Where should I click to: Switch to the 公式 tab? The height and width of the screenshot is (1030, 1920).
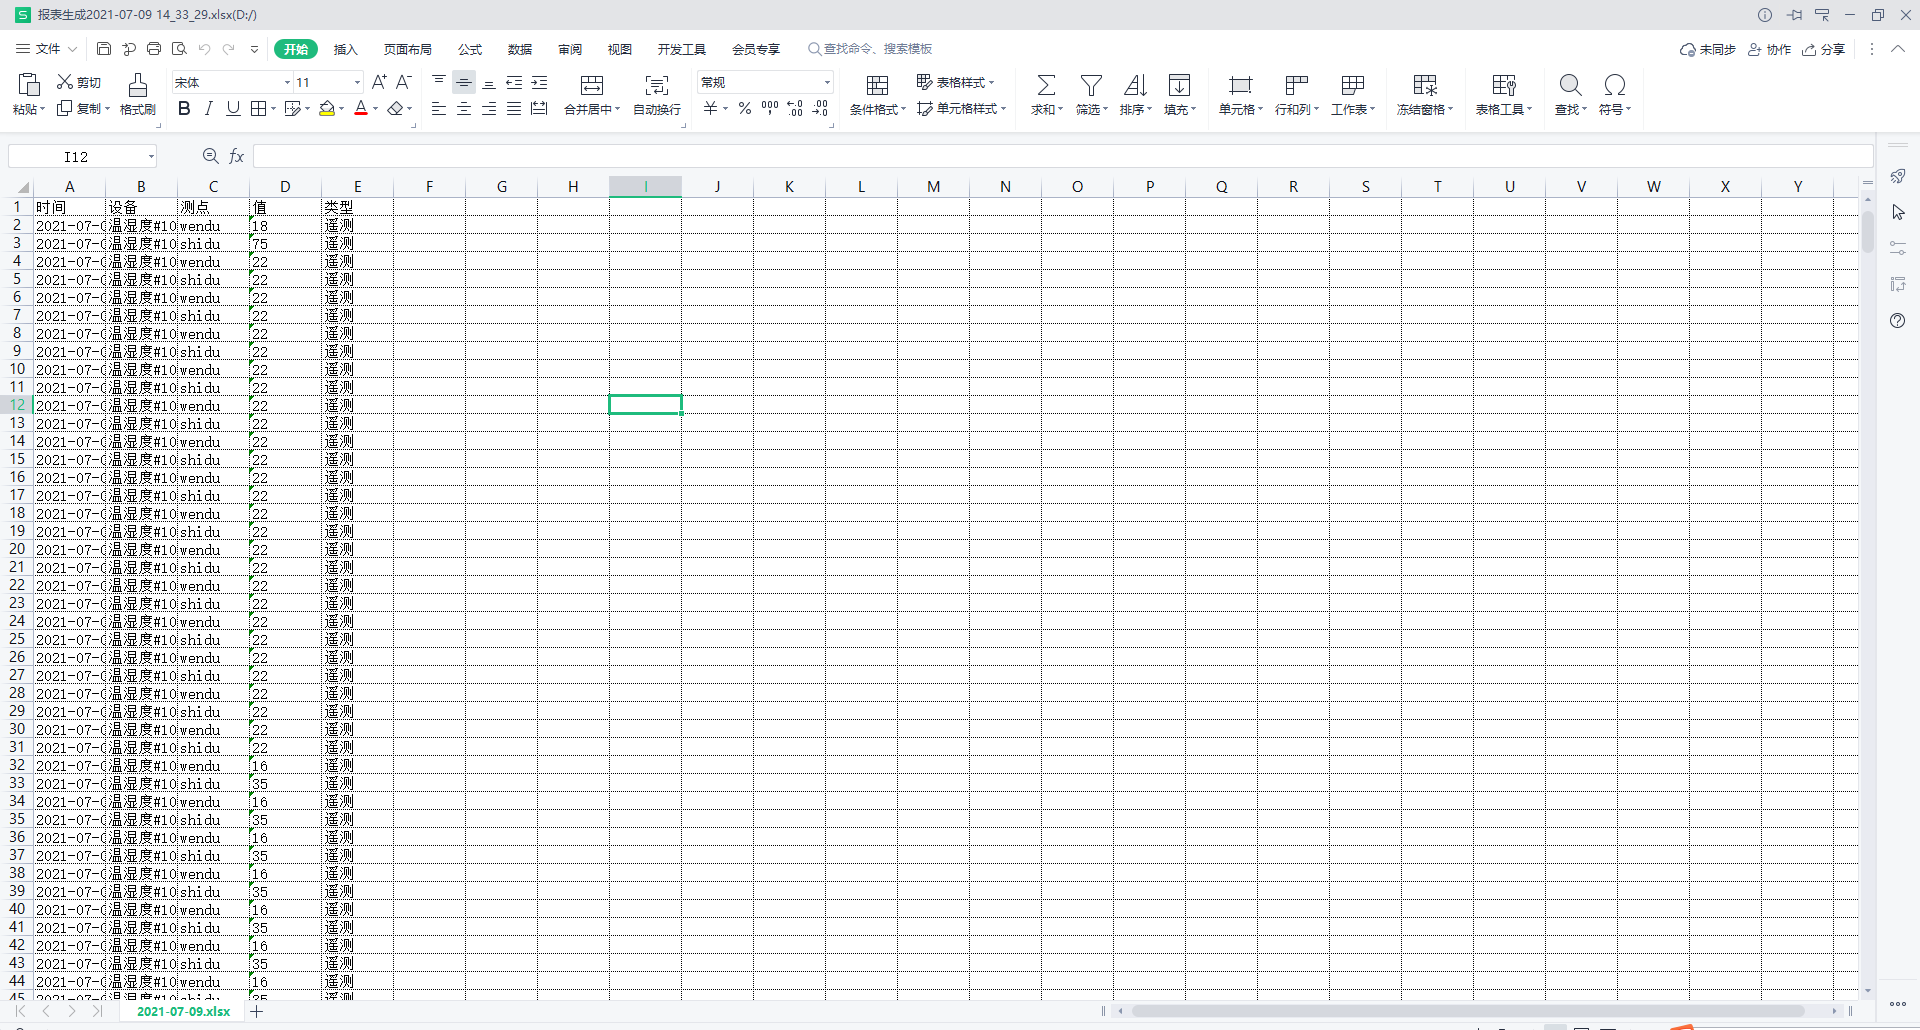point(470,49)
